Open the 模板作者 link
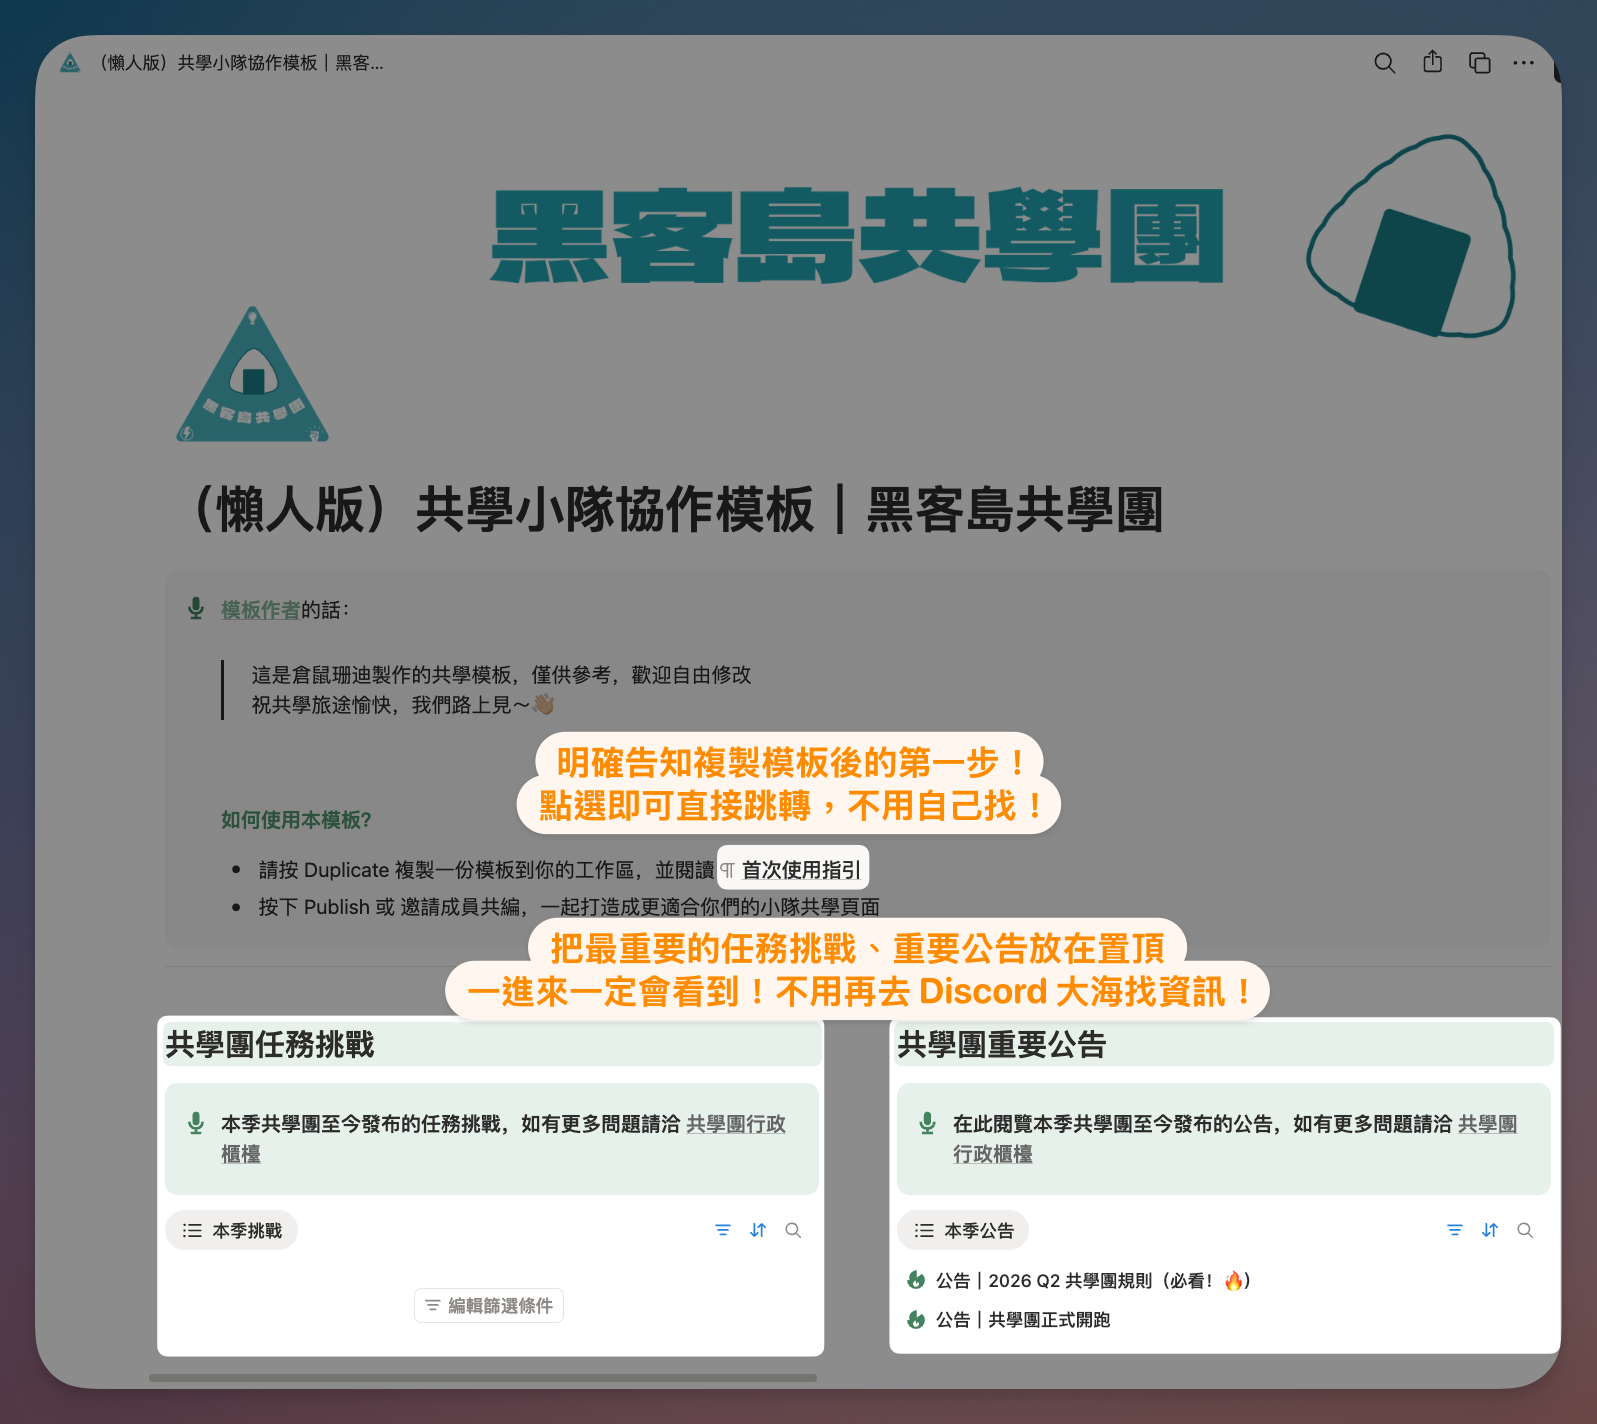This screenshot has width=1597, height=1424. tap(260, 610)
